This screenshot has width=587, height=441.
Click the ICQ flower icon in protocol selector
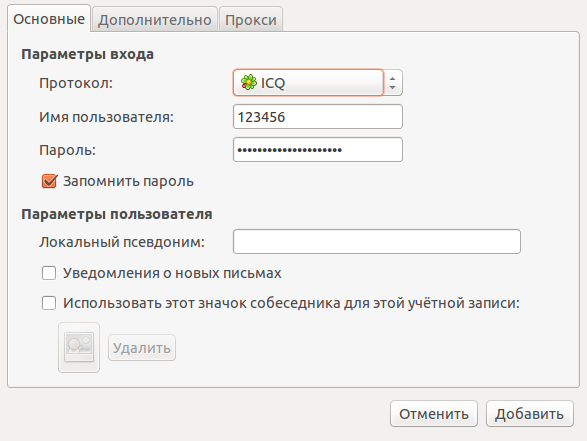point(249,82)
